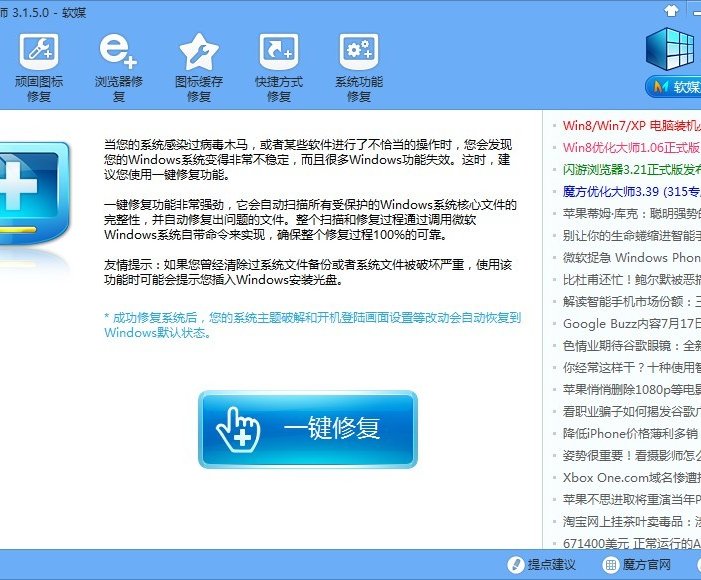Open news Win8/Win7/XP 电脑装机
The image size is (701, 580).
632,125
